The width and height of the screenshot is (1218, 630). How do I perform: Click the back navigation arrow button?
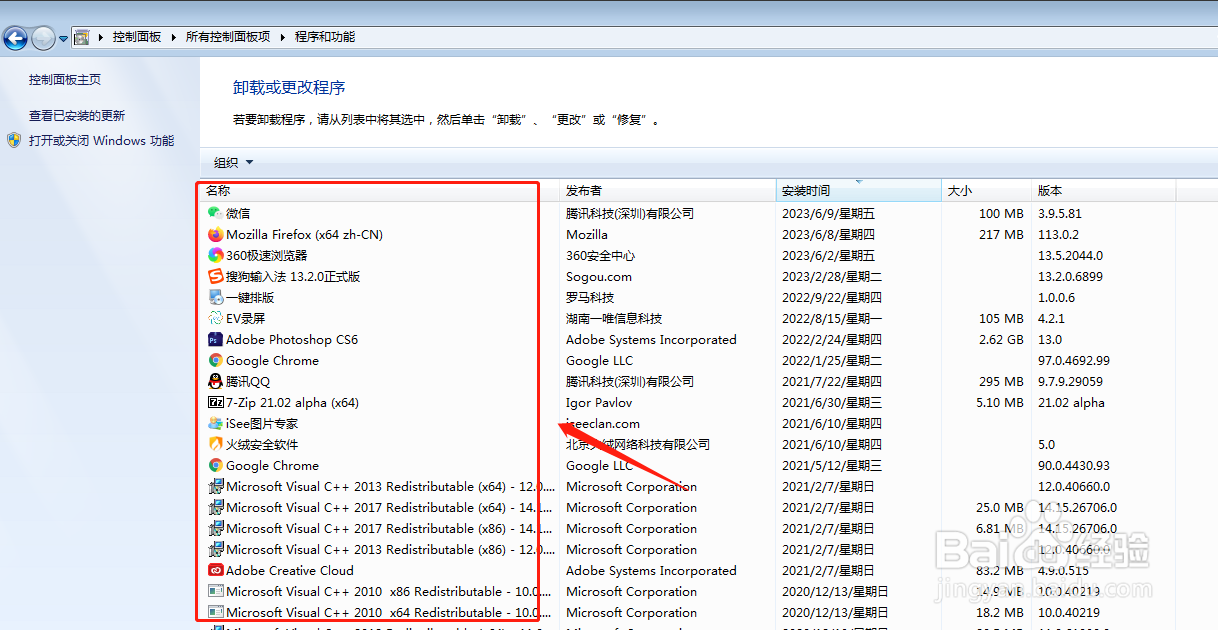pos(15,38)
